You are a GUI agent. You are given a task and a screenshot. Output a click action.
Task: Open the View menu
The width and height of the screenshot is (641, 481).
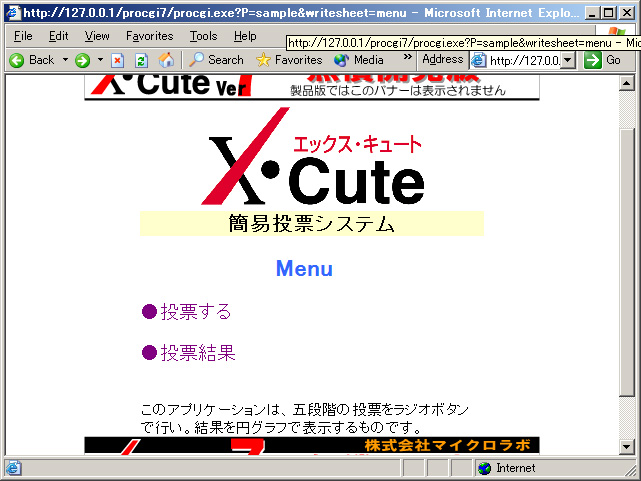[x=97, y=36]
